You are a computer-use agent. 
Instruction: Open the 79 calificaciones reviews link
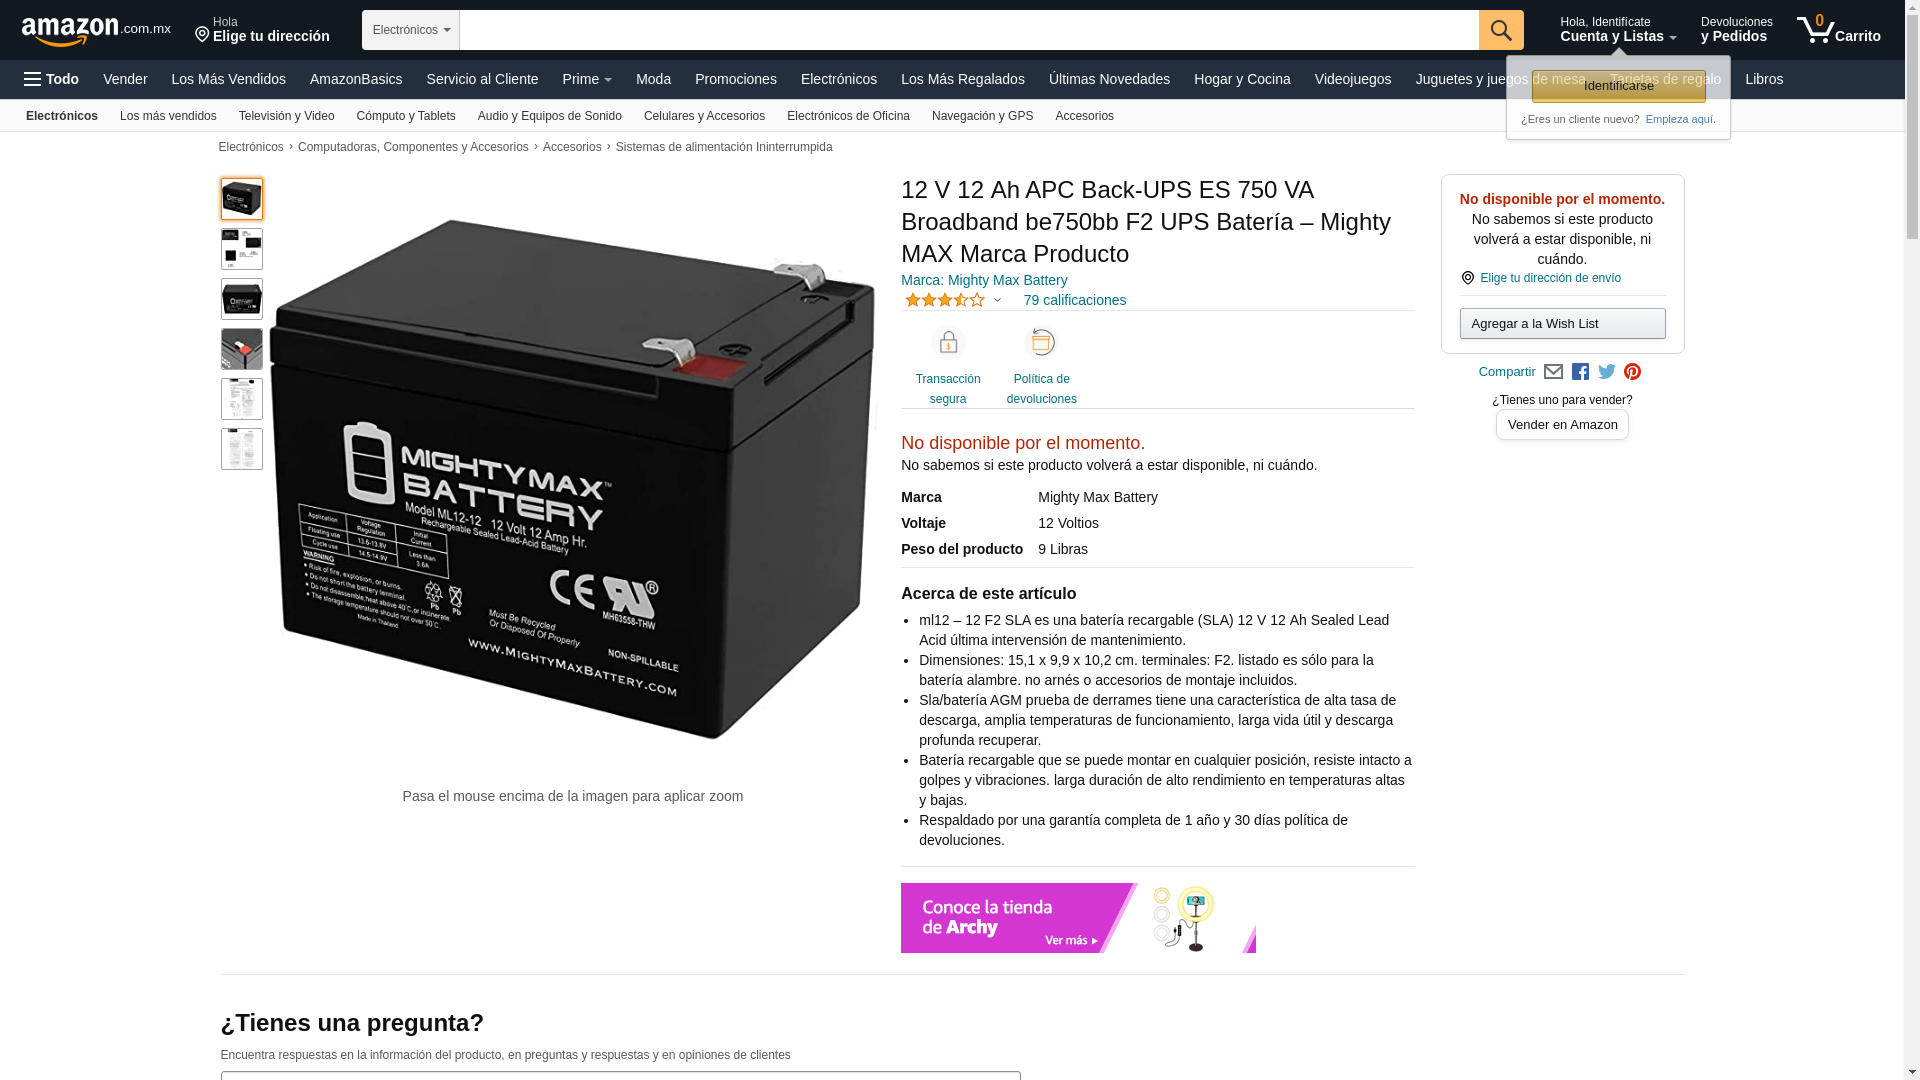pos(1074,300)
